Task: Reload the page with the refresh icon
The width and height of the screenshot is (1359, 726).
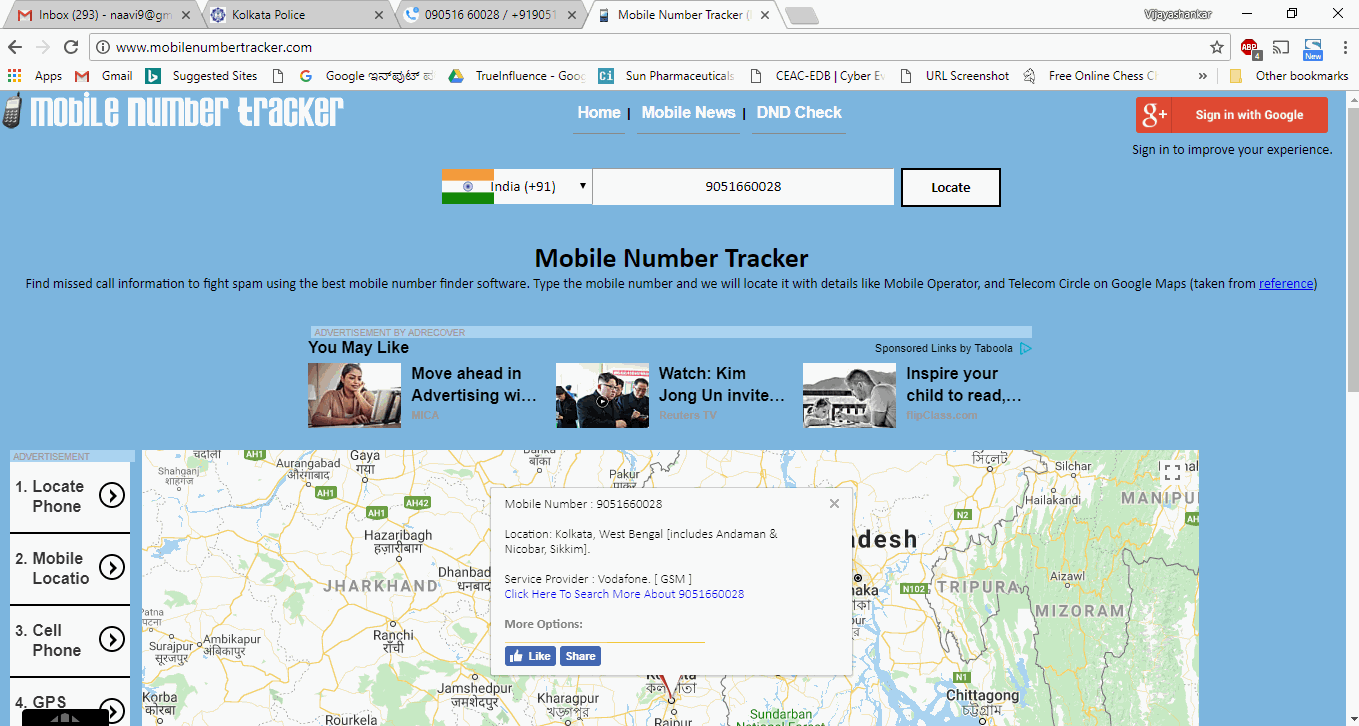Action: coord(71,47)
